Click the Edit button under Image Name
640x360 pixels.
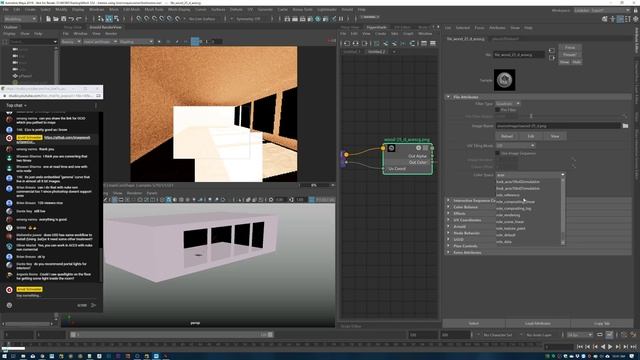click(x=531, y=136)
